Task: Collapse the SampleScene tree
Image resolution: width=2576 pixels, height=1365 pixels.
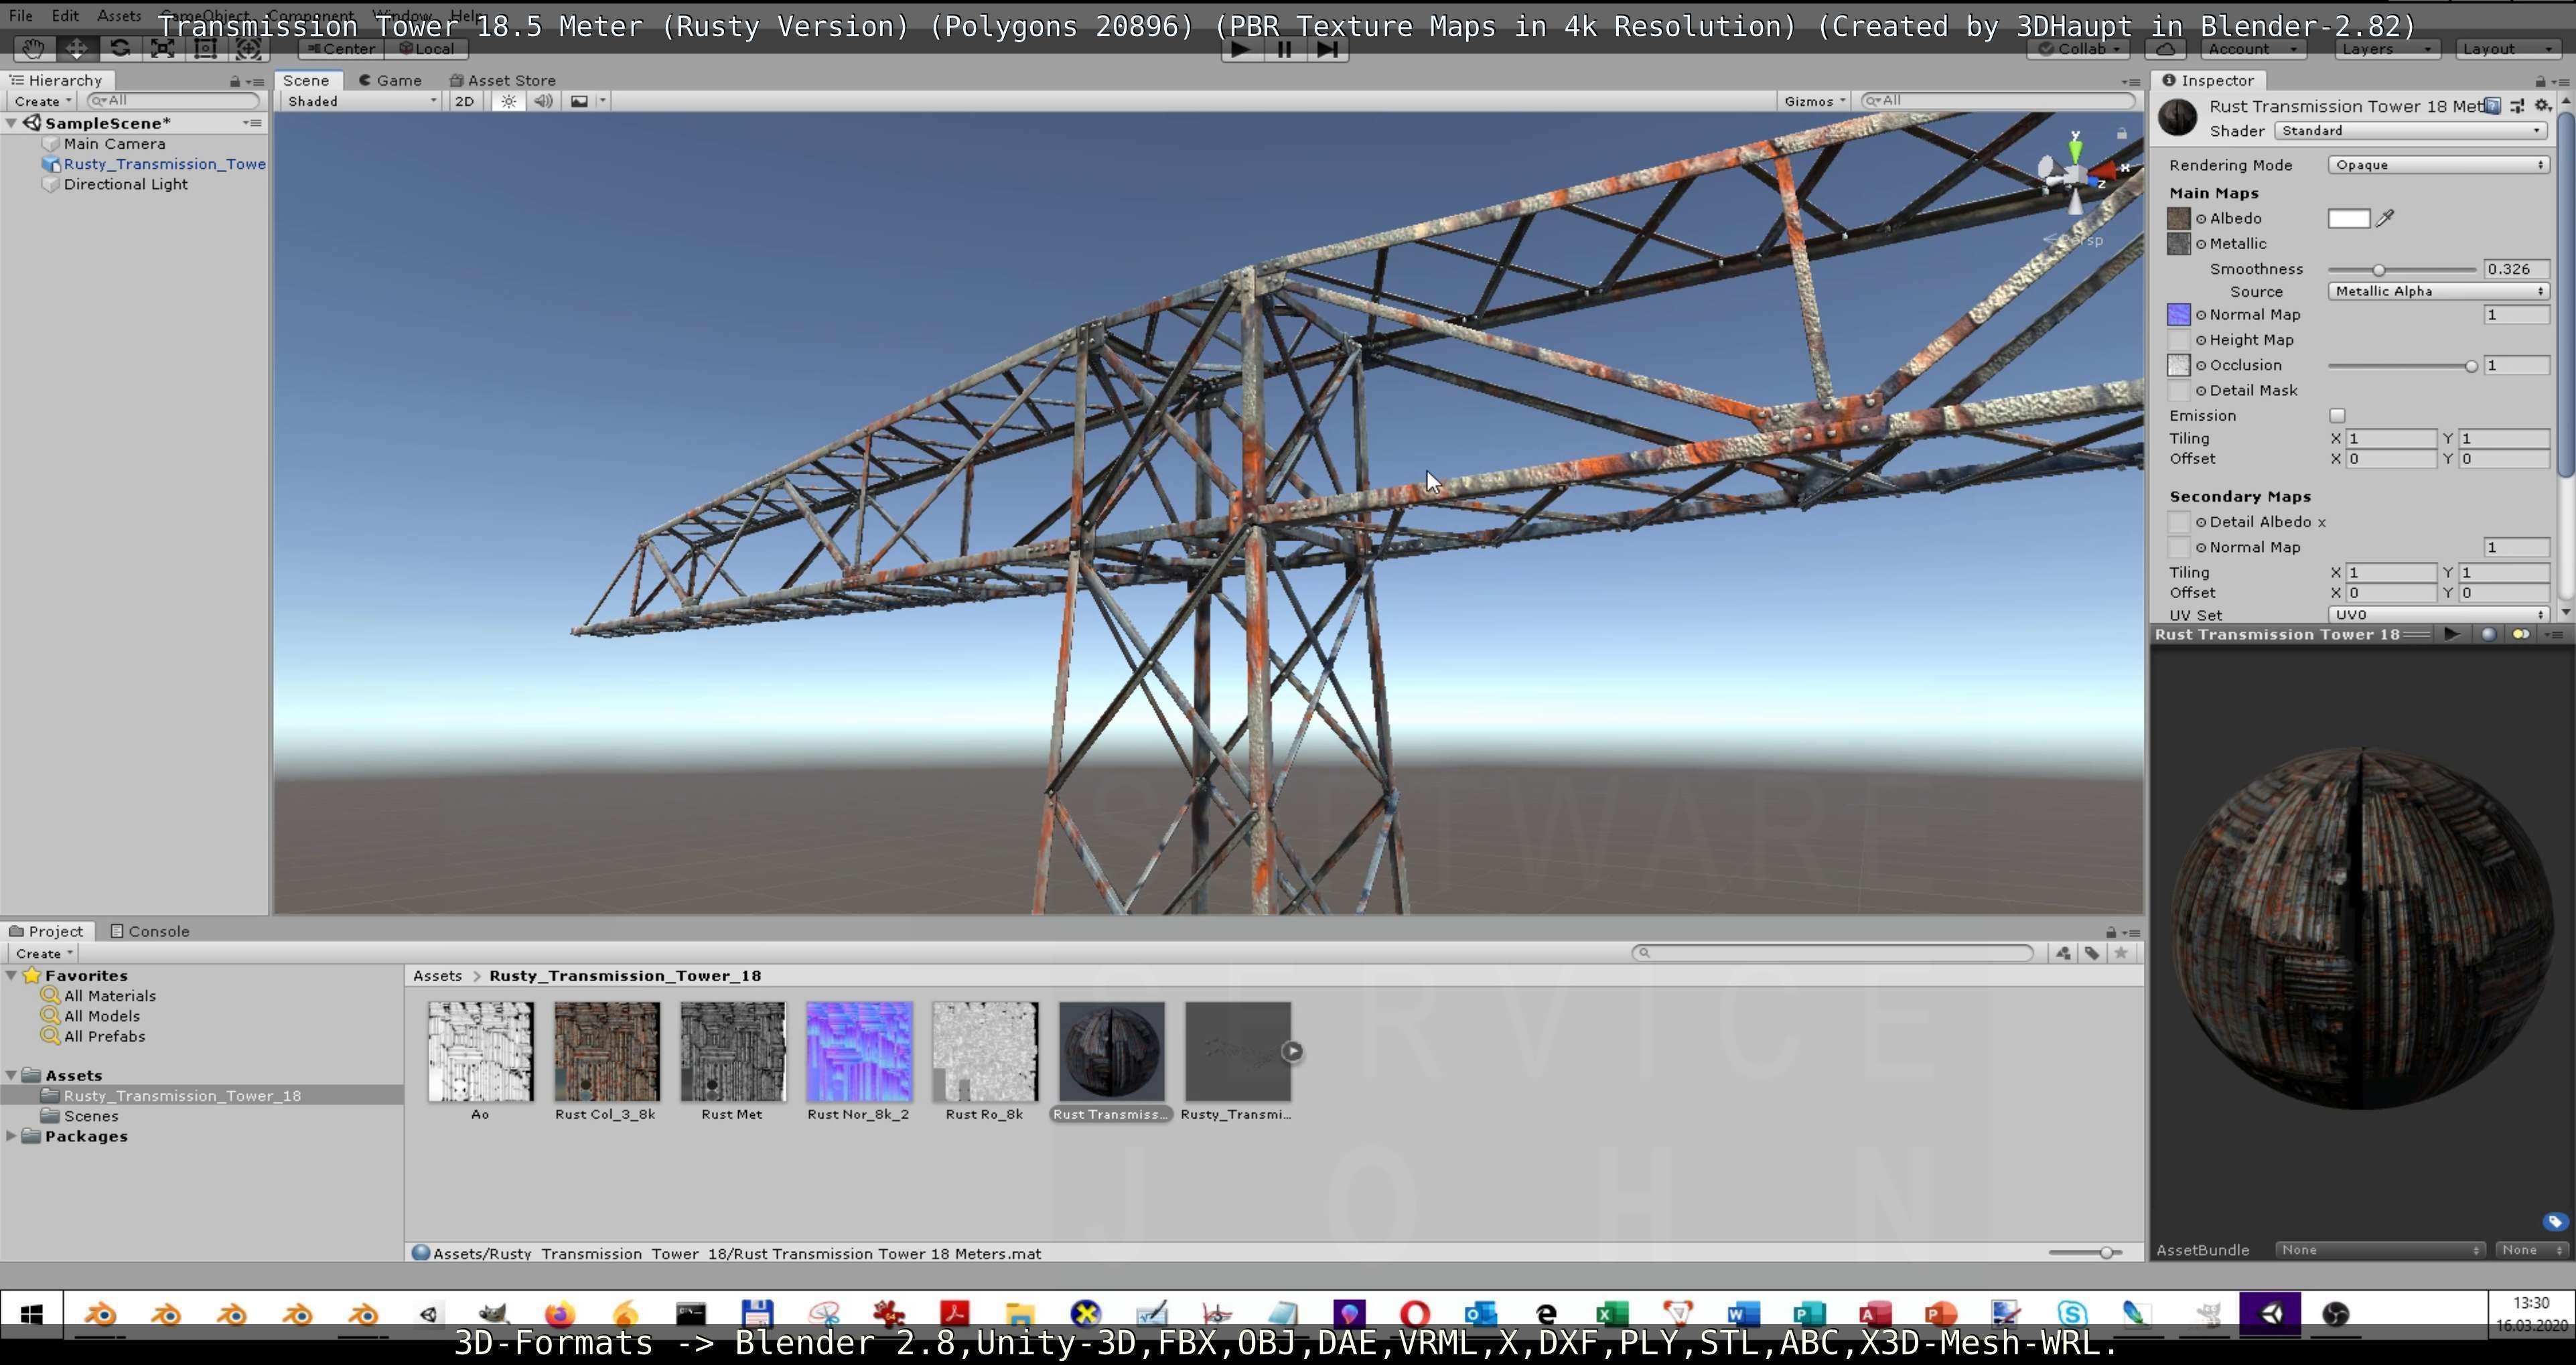Action: (x=11, y=123)
